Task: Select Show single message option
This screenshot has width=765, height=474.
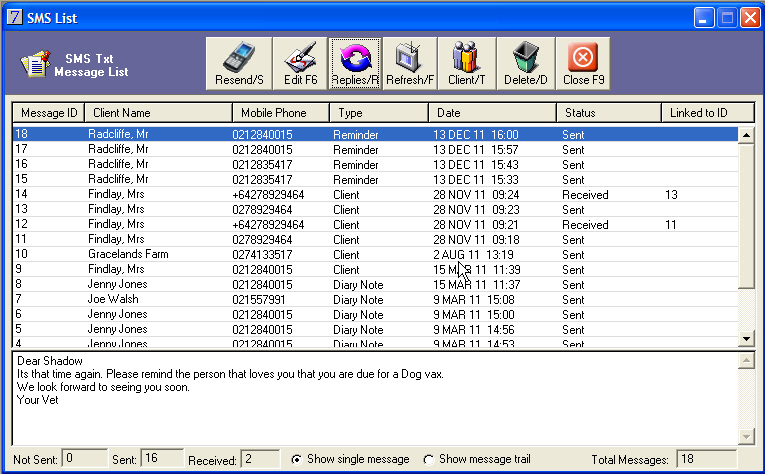Action: [x=350, y=459]
